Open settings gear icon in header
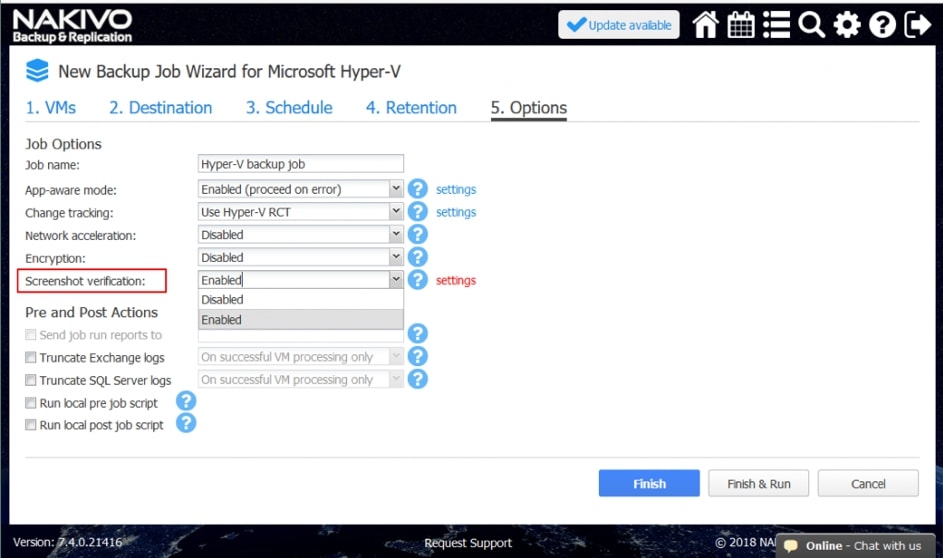This screenshot has height=558, width=943. tap(847, 25)
